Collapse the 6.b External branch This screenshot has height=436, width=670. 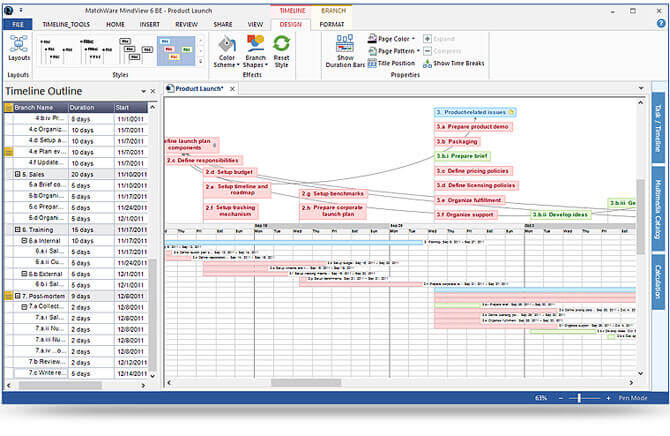coord(24,274)
